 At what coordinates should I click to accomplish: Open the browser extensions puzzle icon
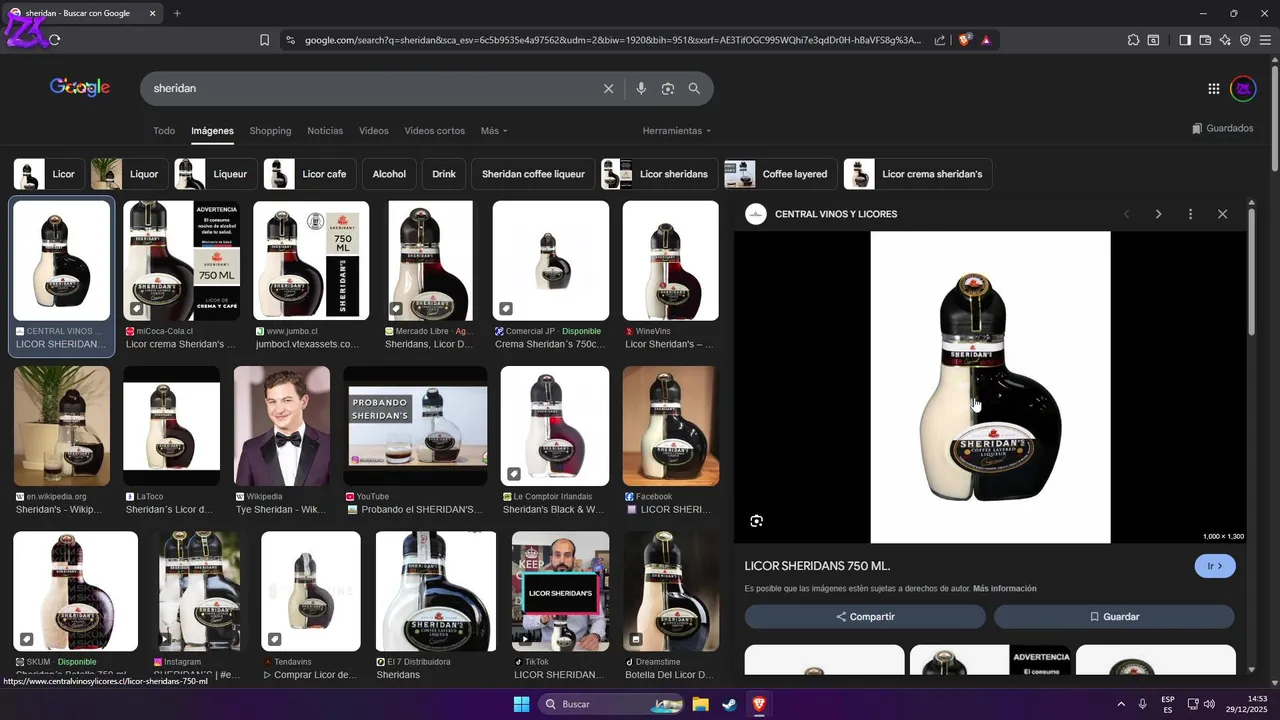[1133, 40]
